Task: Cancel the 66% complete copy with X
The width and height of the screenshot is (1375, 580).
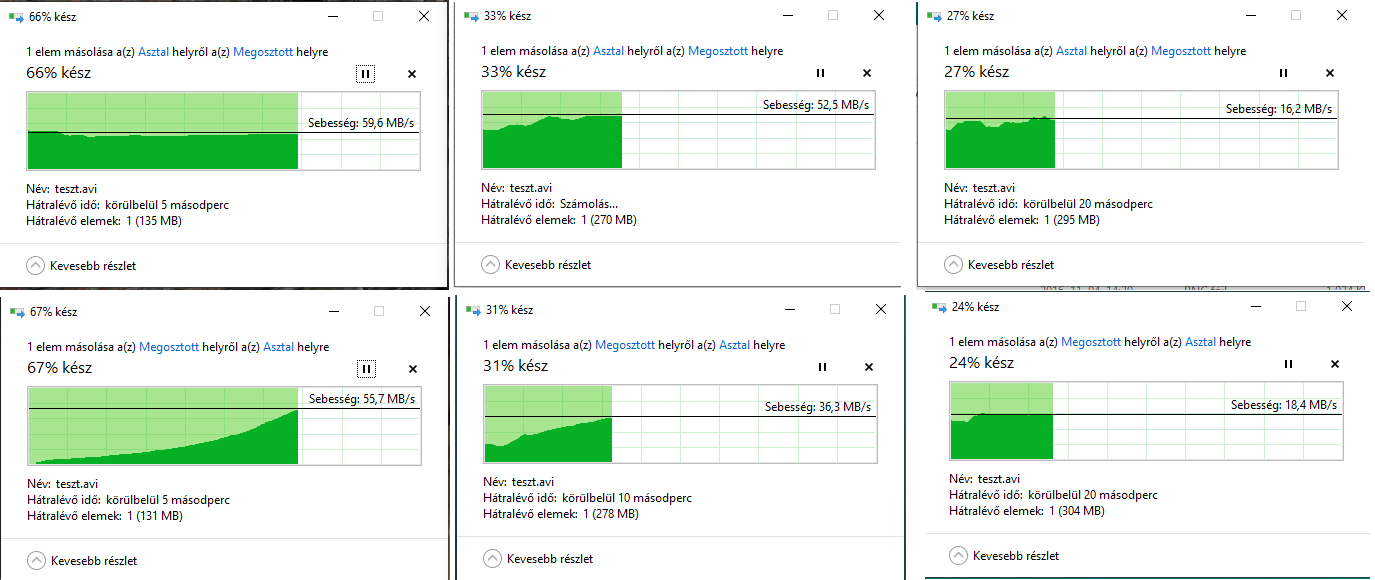Action: click(x=412, y=73)
